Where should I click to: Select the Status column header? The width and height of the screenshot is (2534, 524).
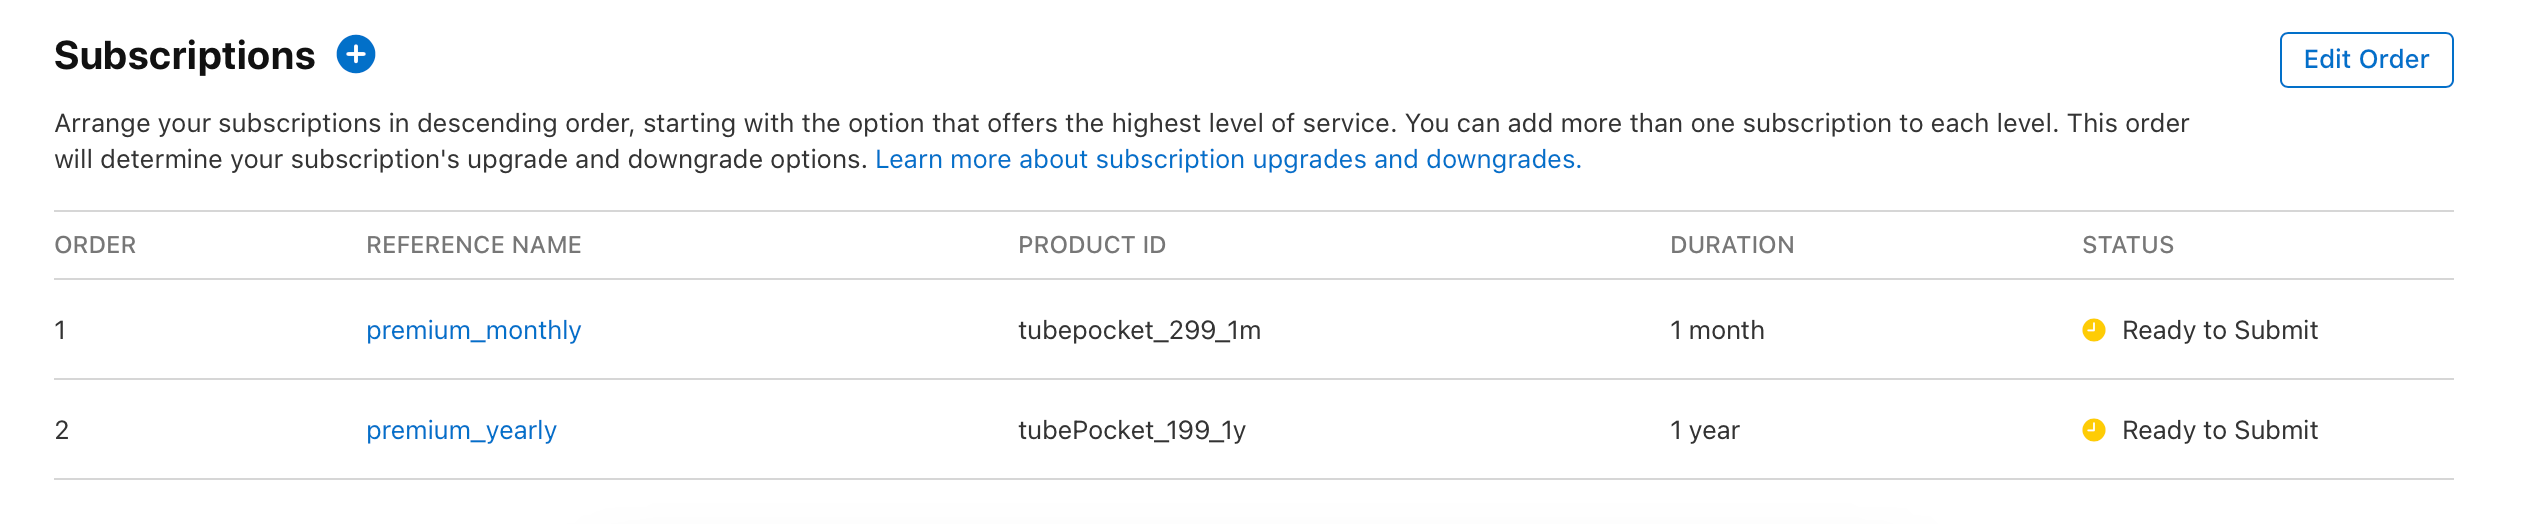(2128, 245)
